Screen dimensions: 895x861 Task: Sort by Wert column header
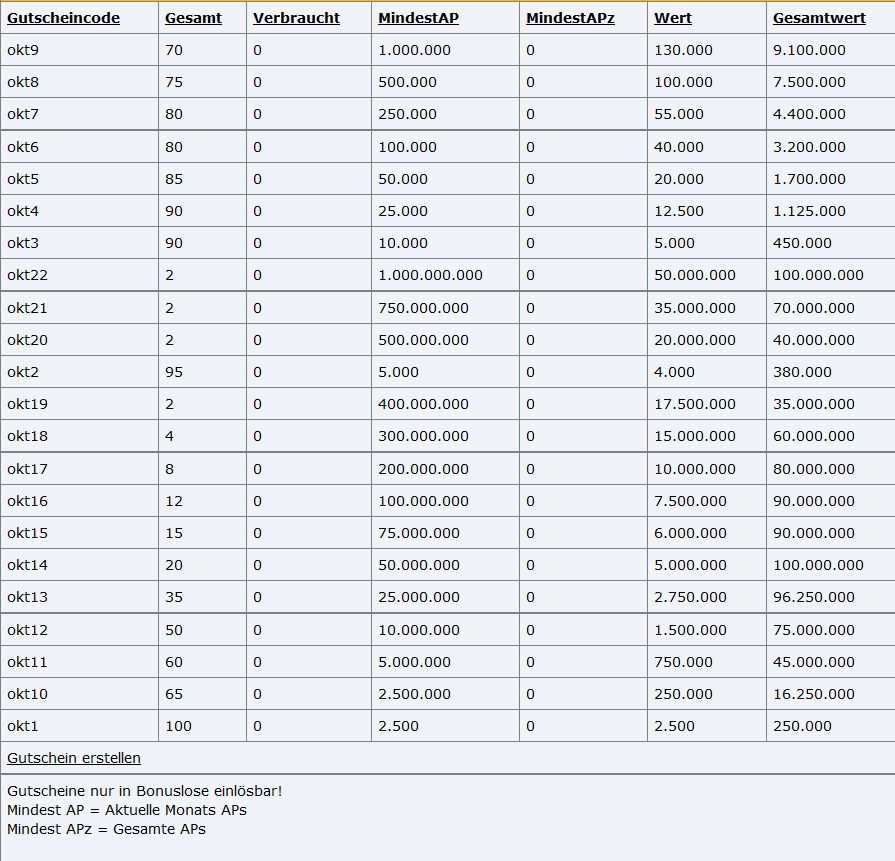(672, 18)
